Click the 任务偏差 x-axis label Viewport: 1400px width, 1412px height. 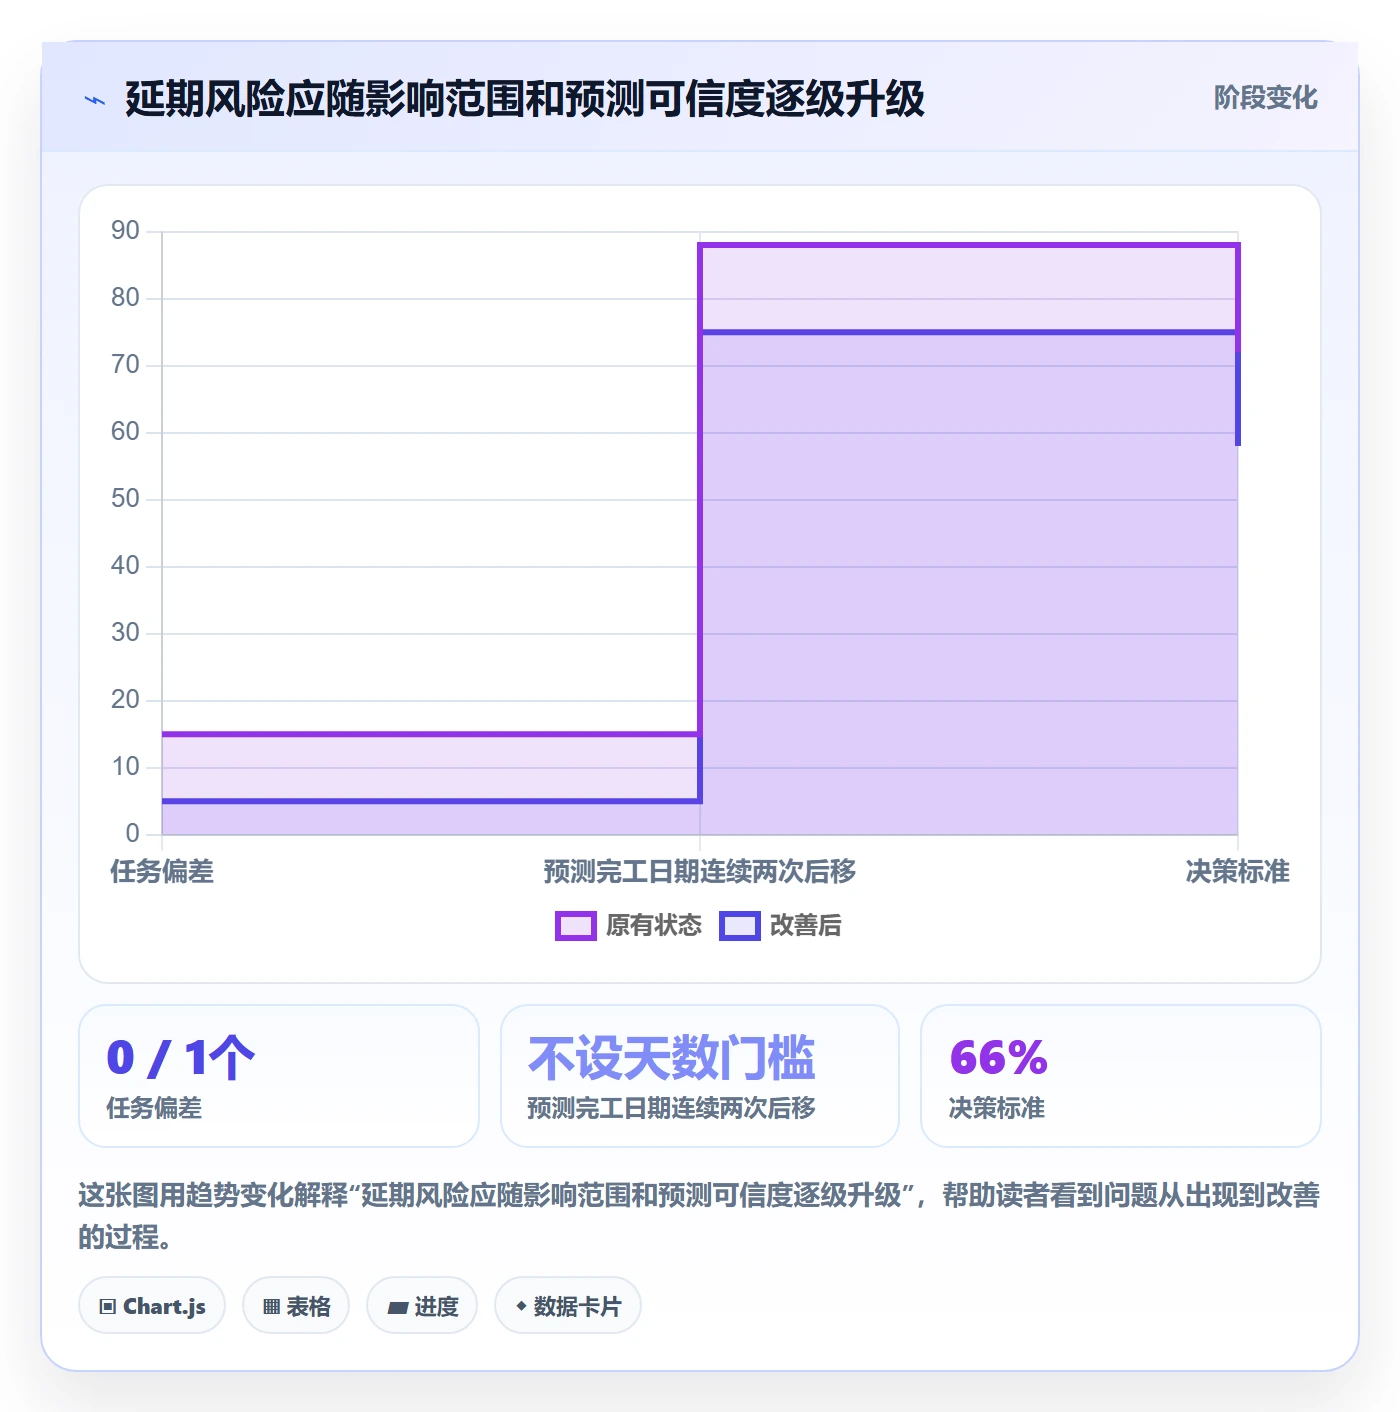coord(162,872)
